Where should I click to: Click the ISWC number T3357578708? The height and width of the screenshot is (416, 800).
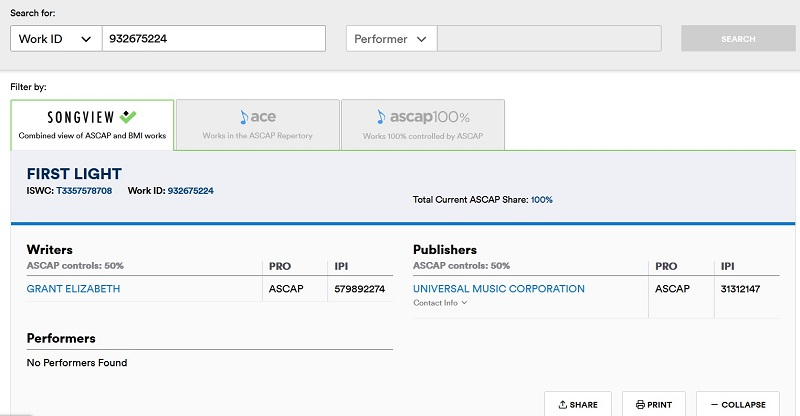(x=84, y=190)
